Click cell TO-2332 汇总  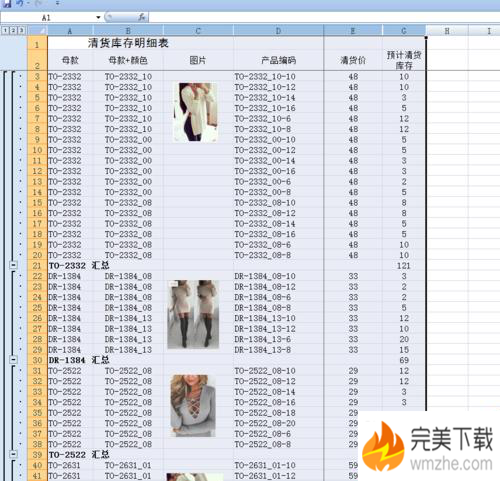click(79, 266)
